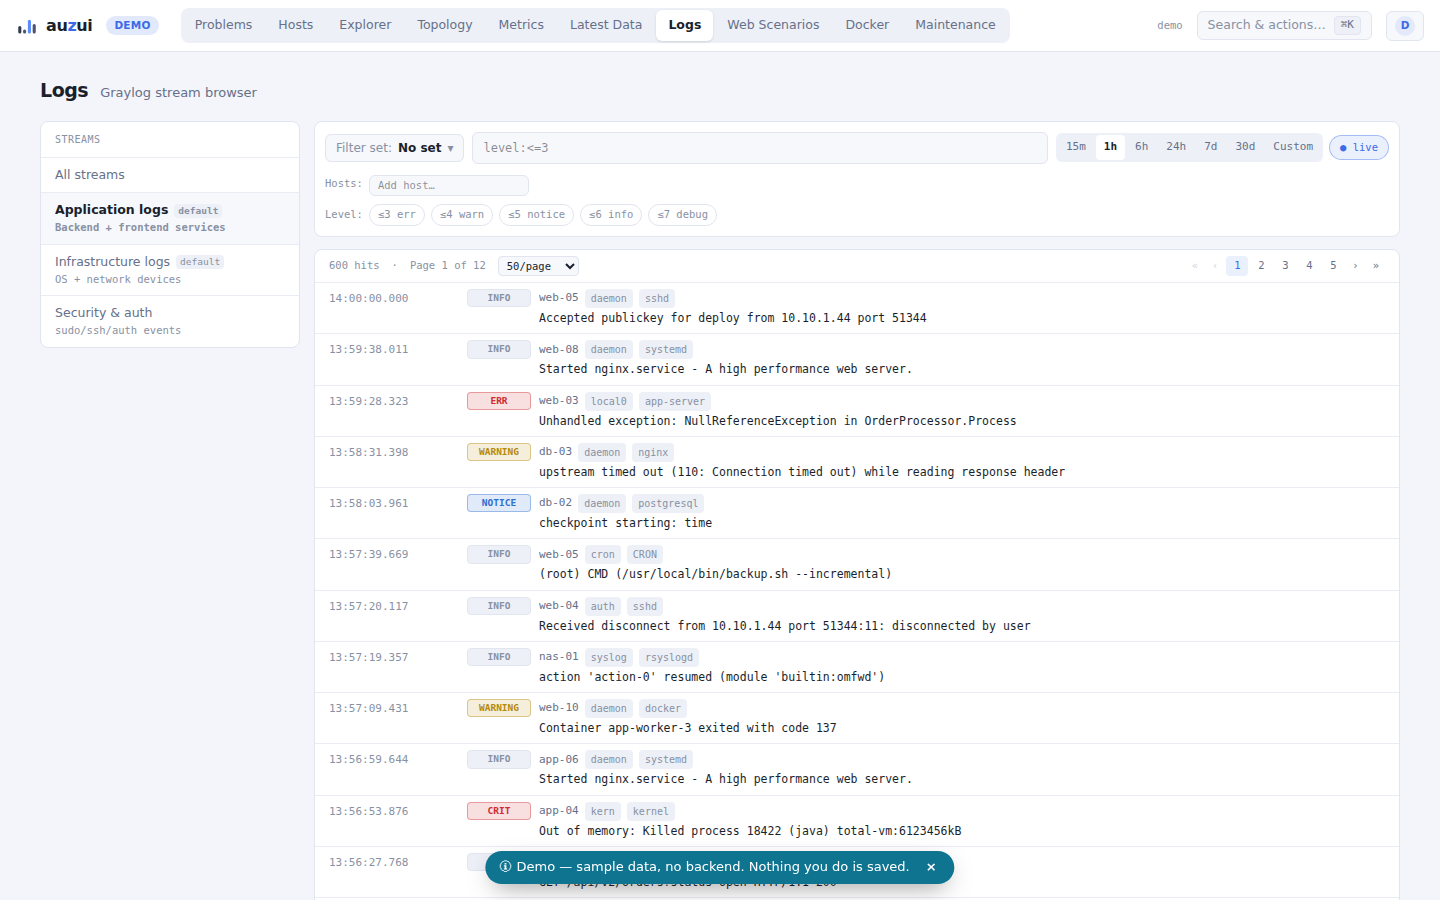Select the 30d time range
Screen dimensions: 1440x900
[x=1245, y=146]
